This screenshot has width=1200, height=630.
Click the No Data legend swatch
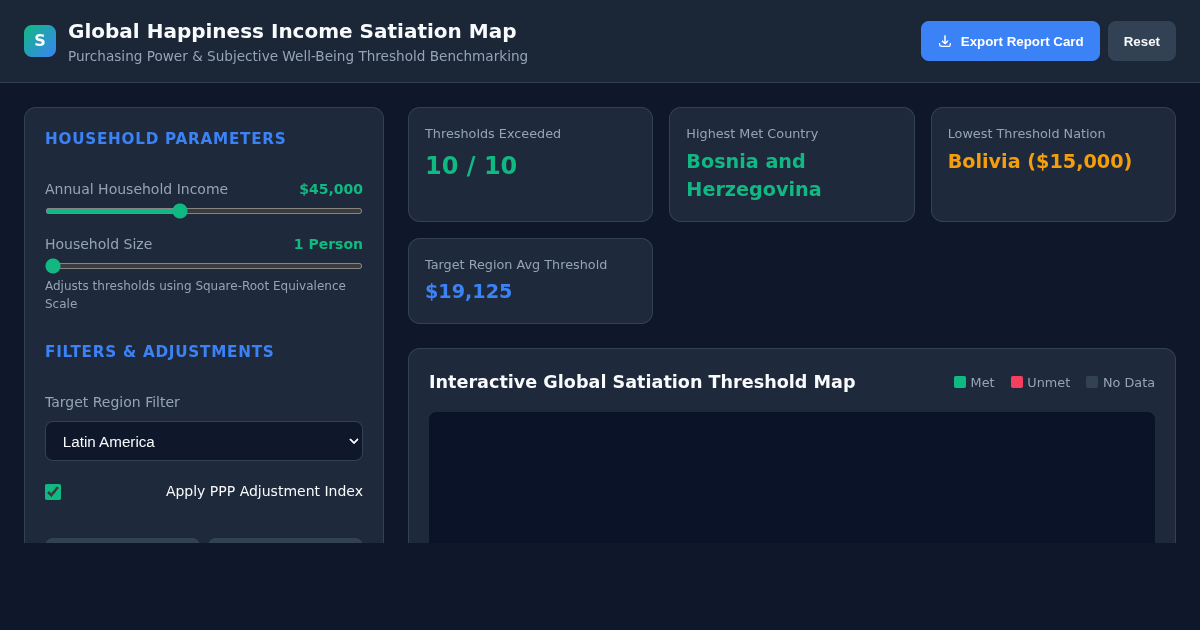[x=1092, y=382]
